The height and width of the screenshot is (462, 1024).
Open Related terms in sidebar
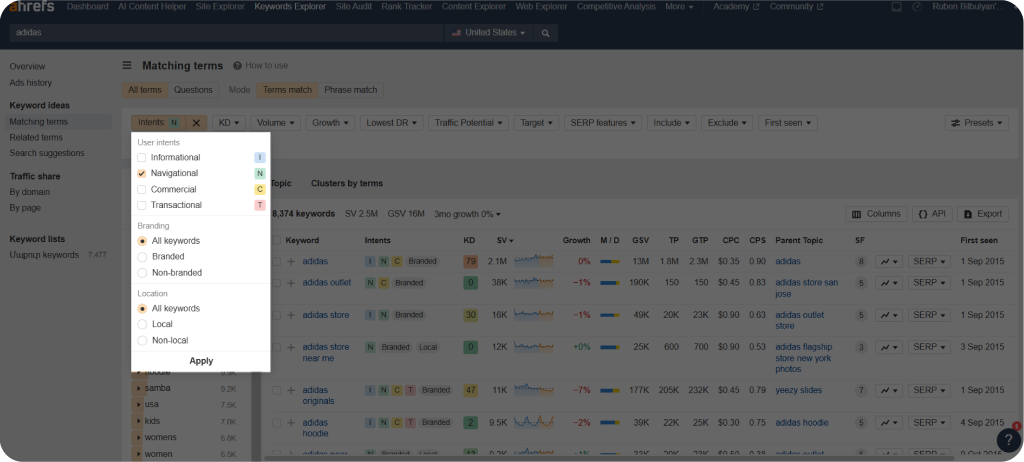(x=36, y=137)
